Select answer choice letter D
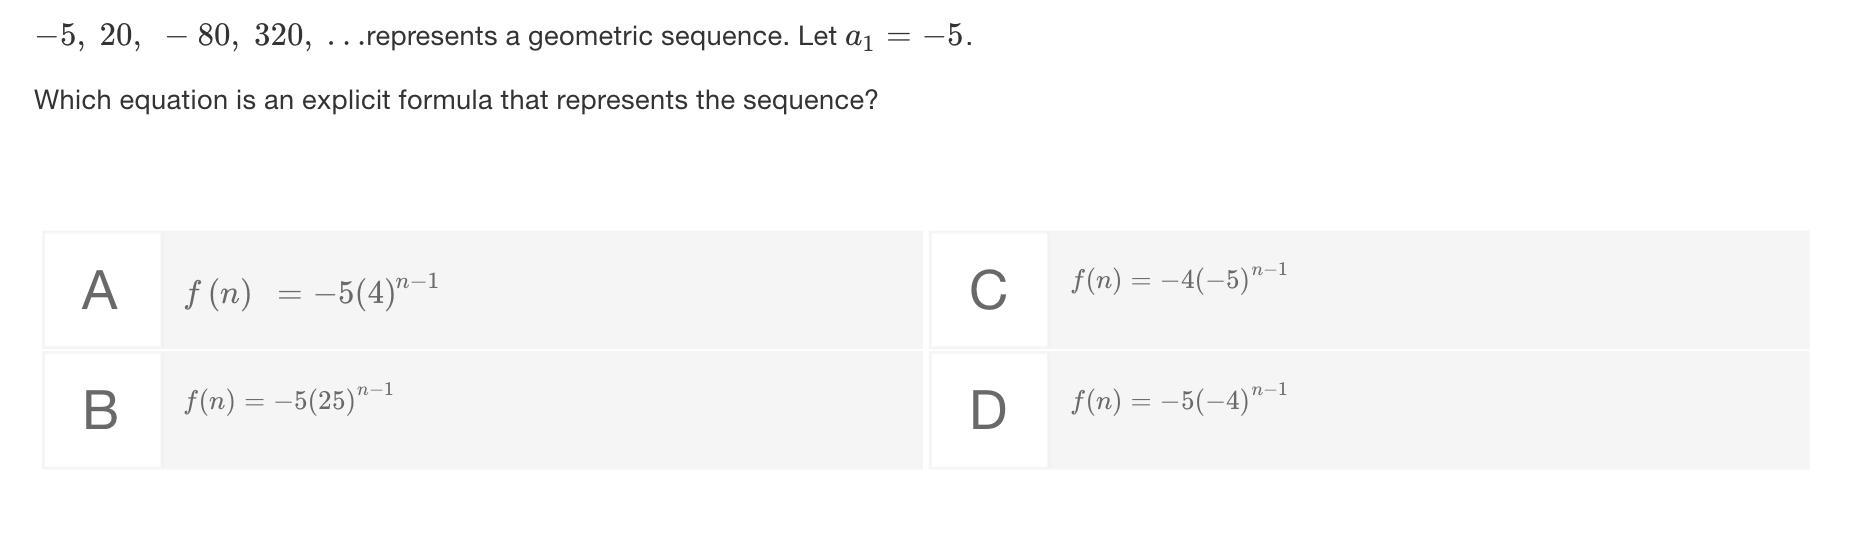This screenshot has width=1855, height=541. [x=988, y=410]
